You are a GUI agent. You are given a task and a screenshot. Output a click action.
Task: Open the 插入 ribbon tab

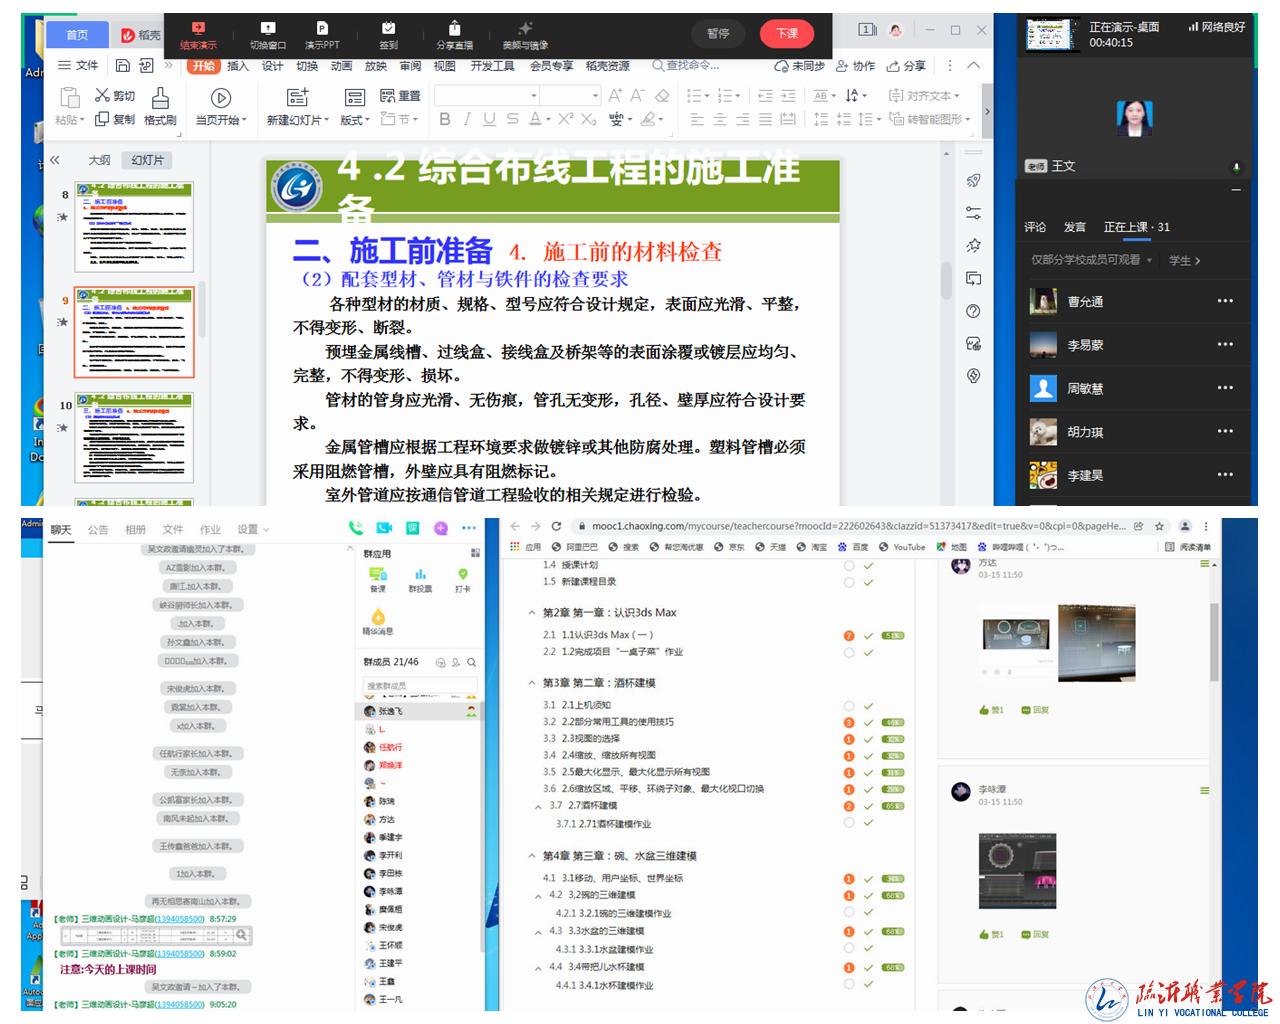click(238, 66)
